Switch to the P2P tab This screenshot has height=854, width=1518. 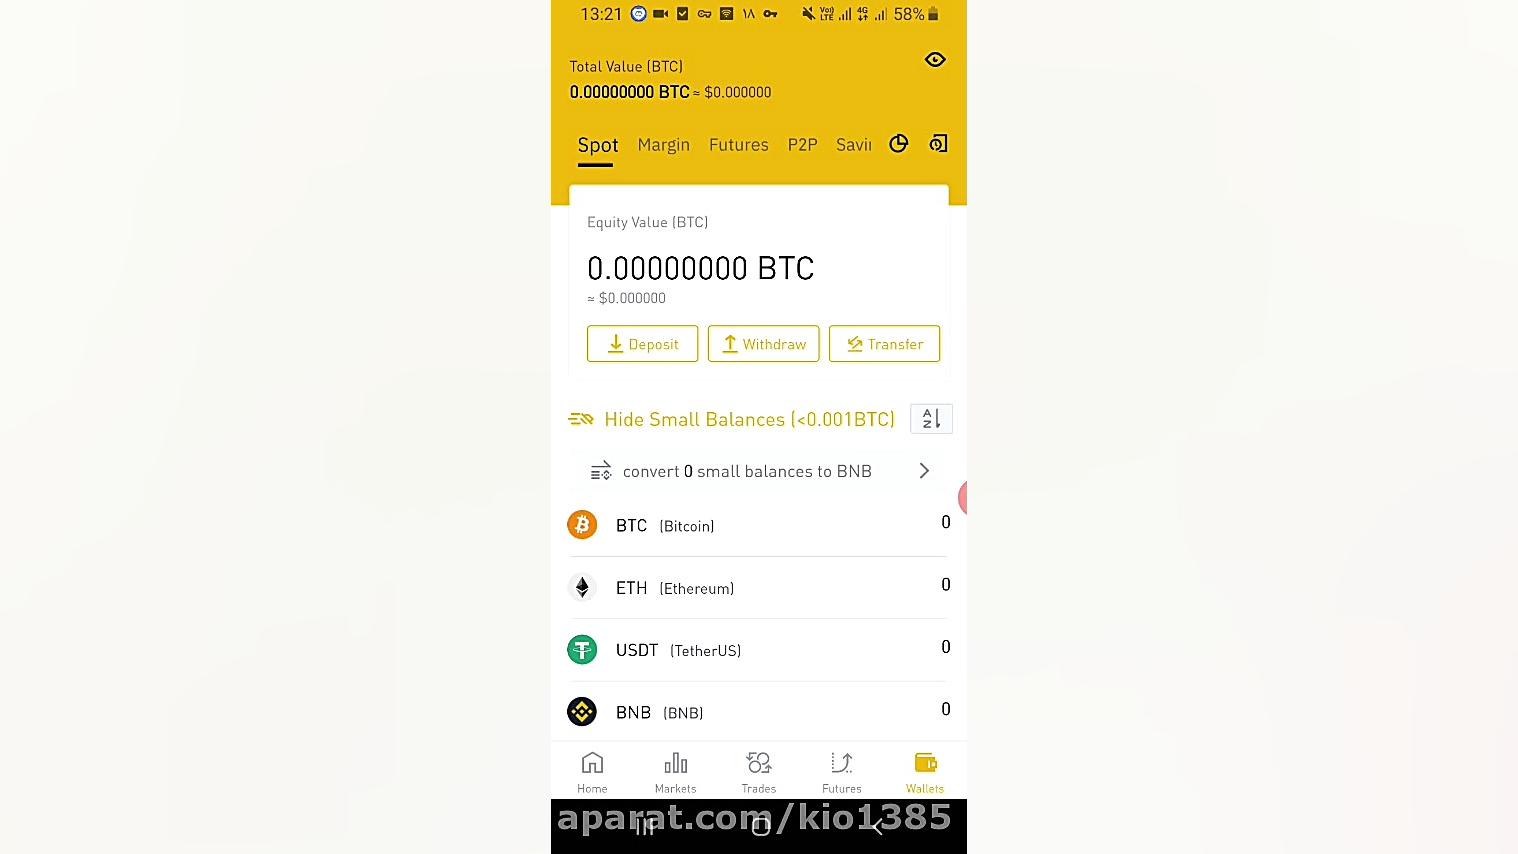pyautogui.click(x=803, y=145)
